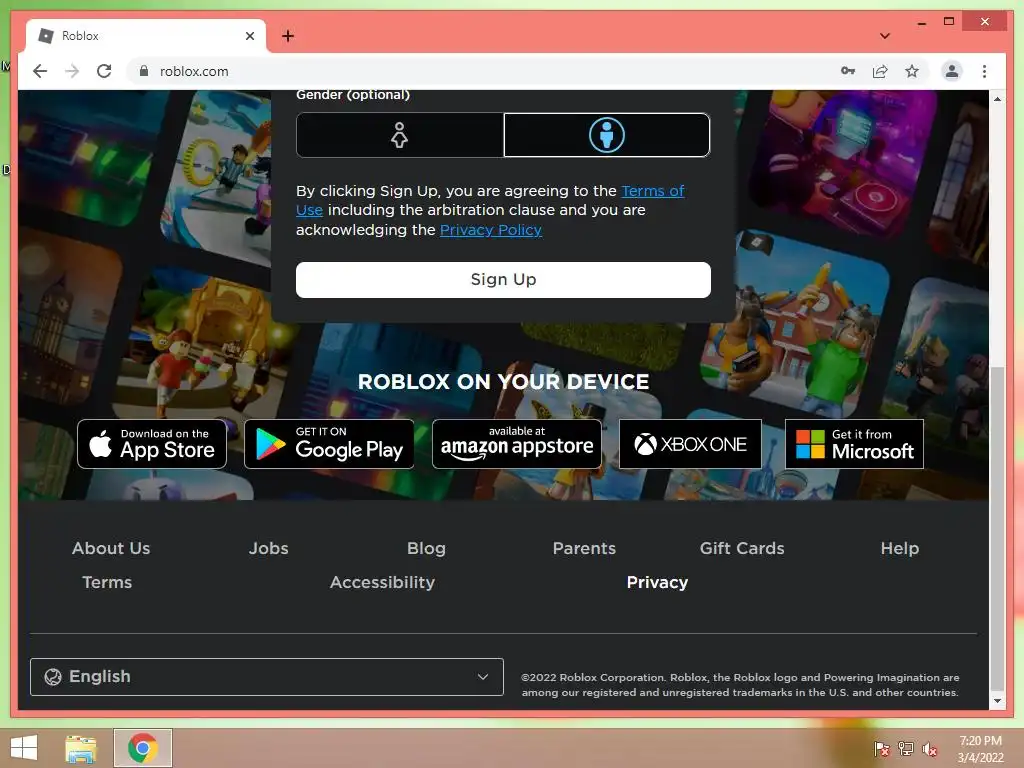Image resolution: width=1024 pixels, height=768 pixels.
Task: Open the Privacy Policy link
Action: [x=490, y=230]
